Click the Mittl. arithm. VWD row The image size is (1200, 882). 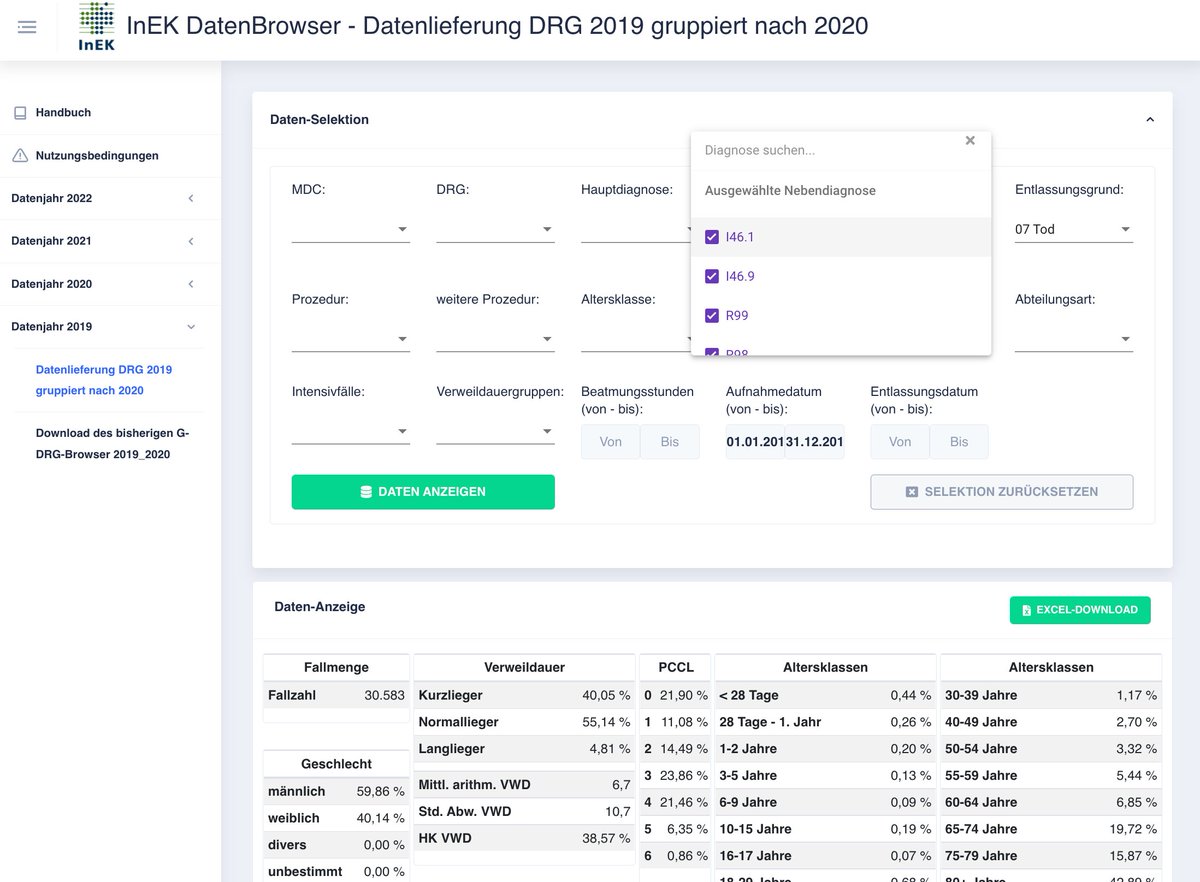pyautogui.click(x=525, y=785)
